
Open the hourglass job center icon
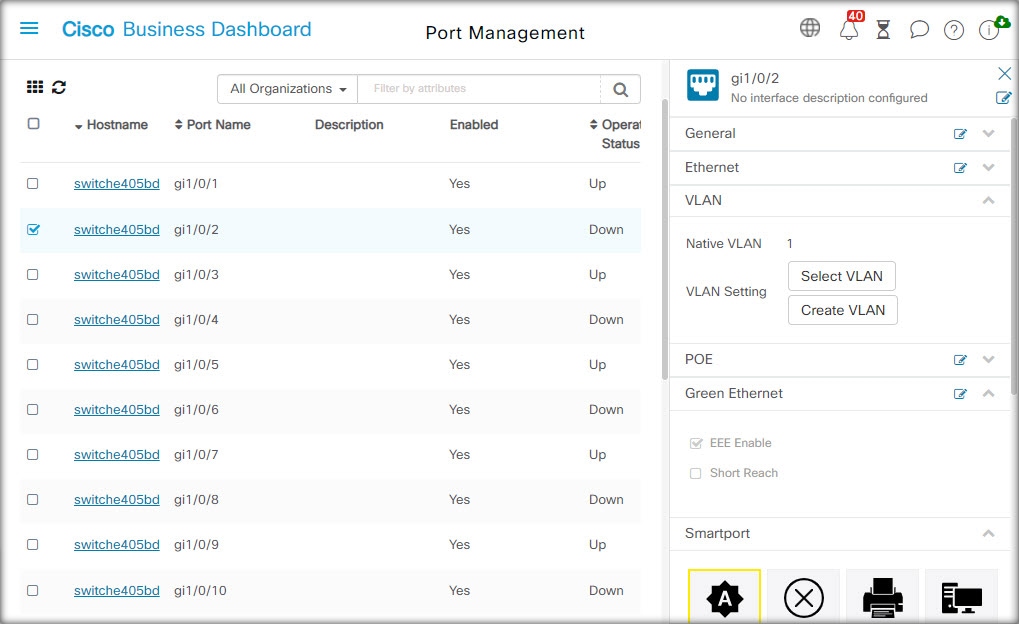[x=883, y=30]
